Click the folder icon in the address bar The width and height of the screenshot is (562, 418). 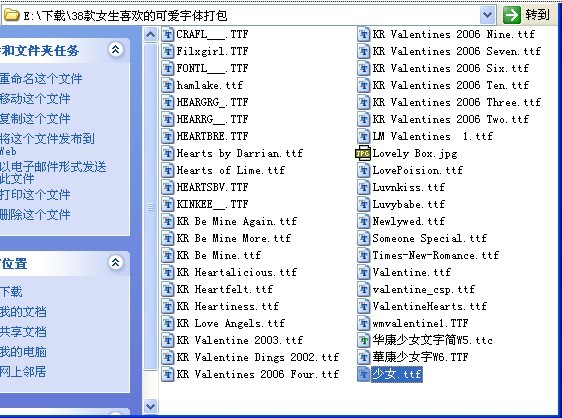(11, 15)
